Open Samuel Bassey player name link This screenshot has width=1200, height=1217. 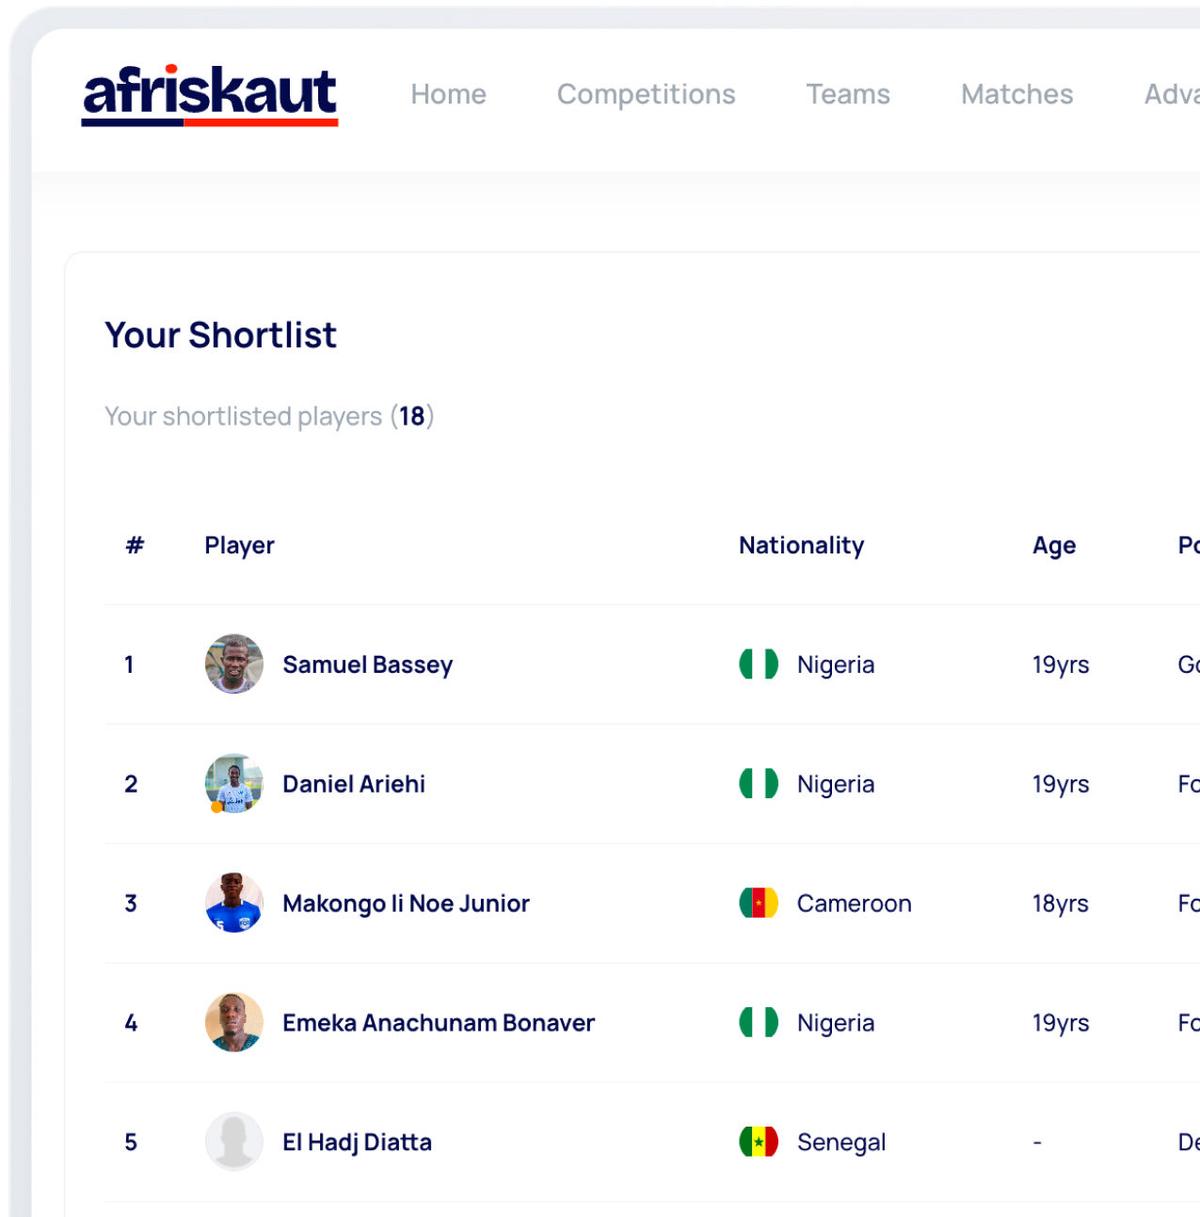367,665
